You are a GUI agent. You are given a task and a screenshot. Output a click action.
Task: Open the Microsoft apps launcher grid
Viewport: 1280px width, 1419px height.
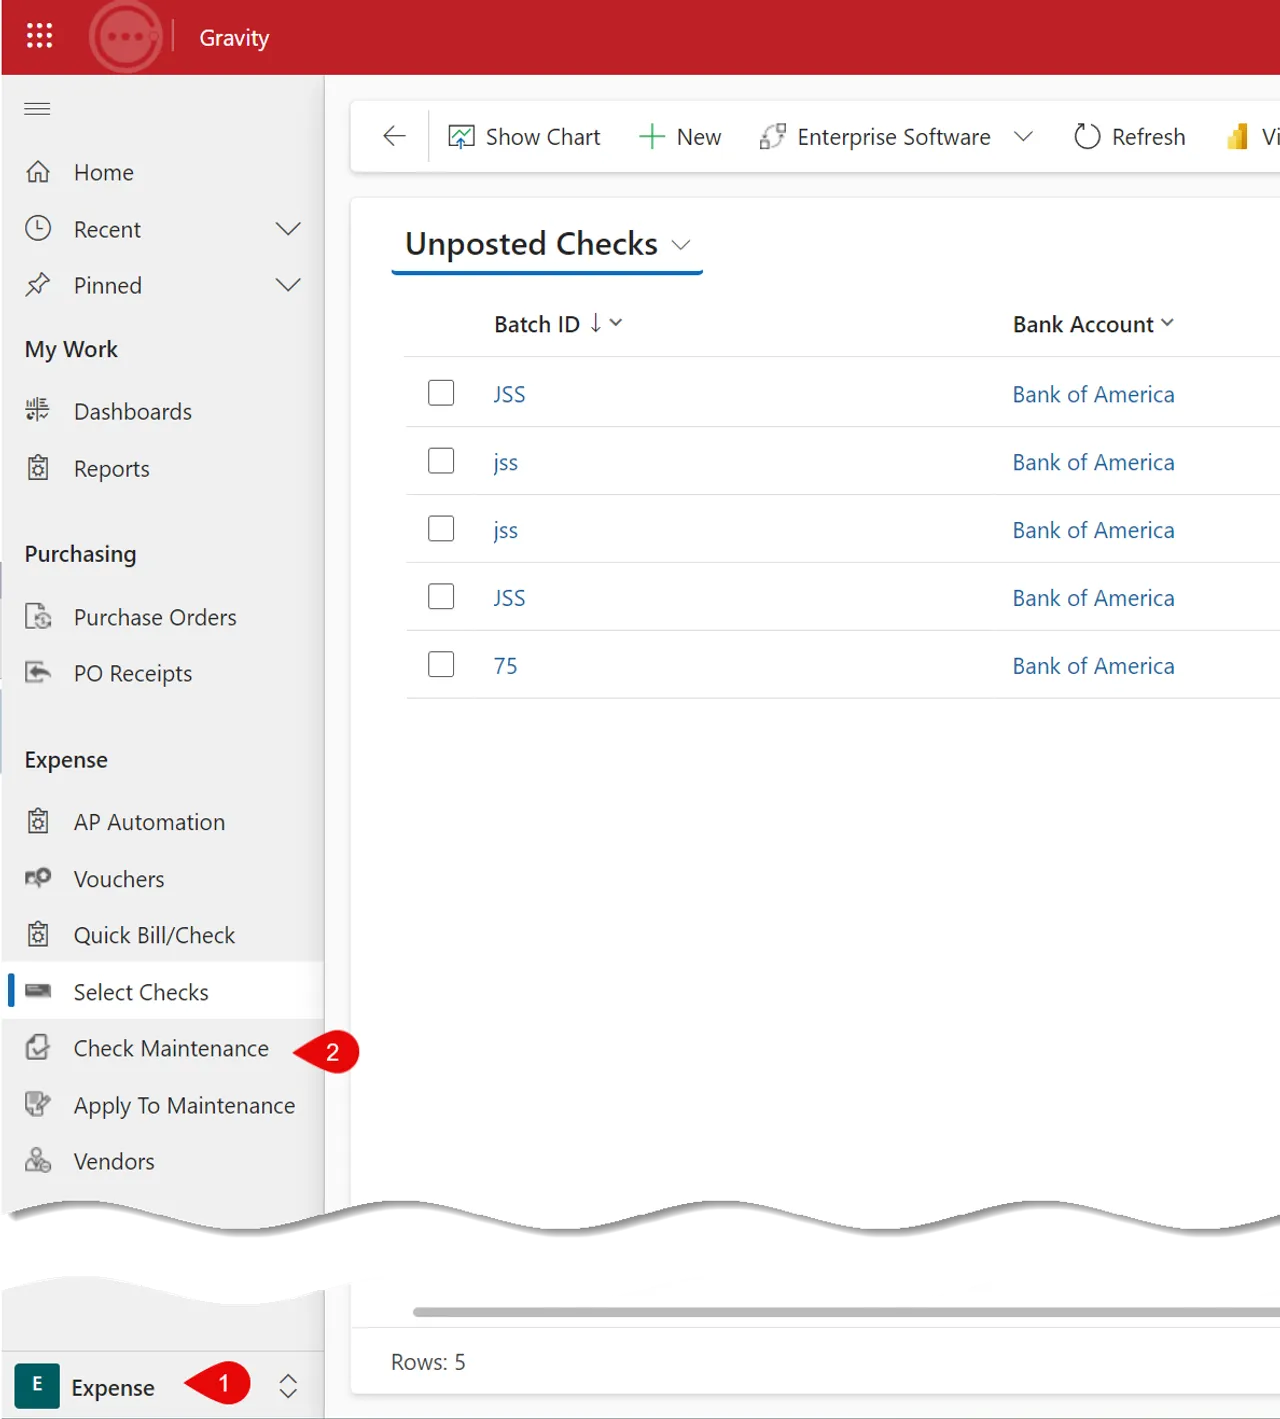38,35
